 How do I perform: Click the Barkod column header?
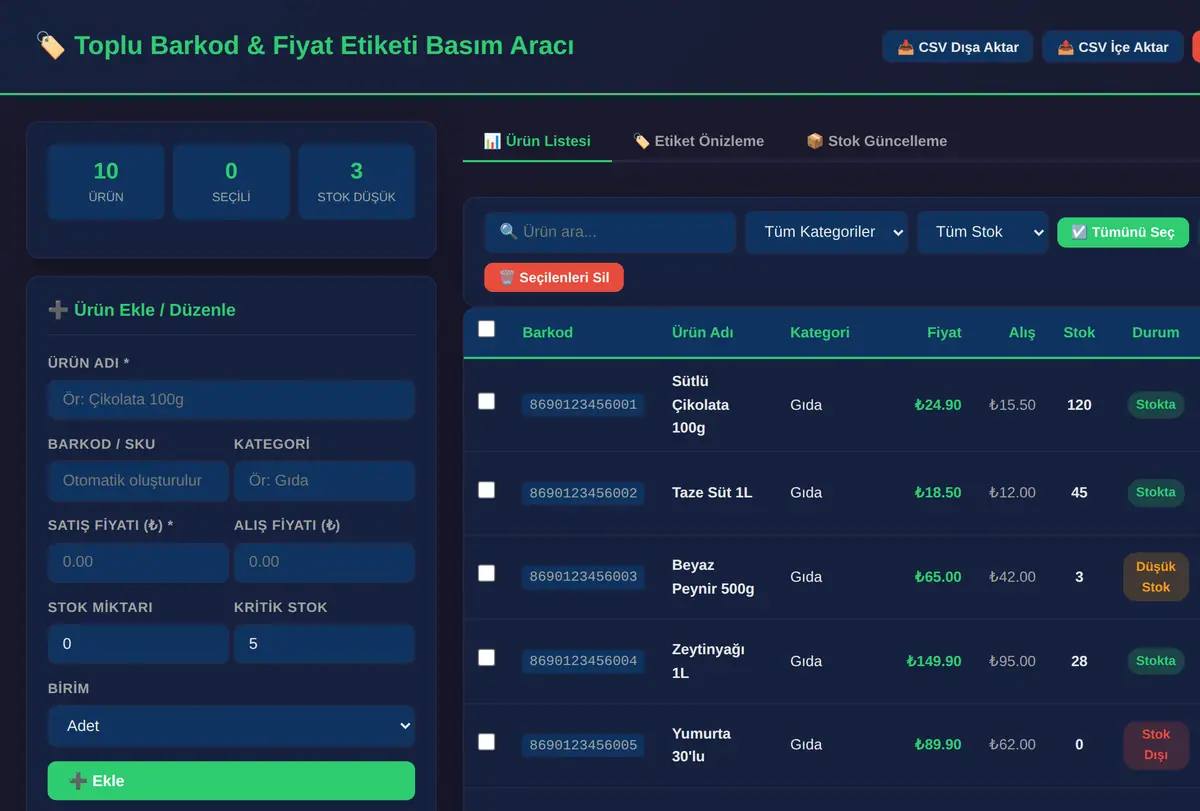[x=547, y=332]
